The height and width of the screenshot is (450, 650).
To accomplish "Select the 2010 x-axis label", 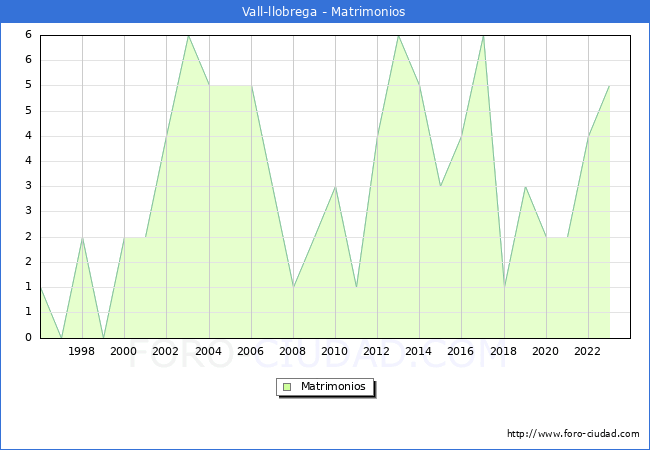I will [x=335, y=351].
